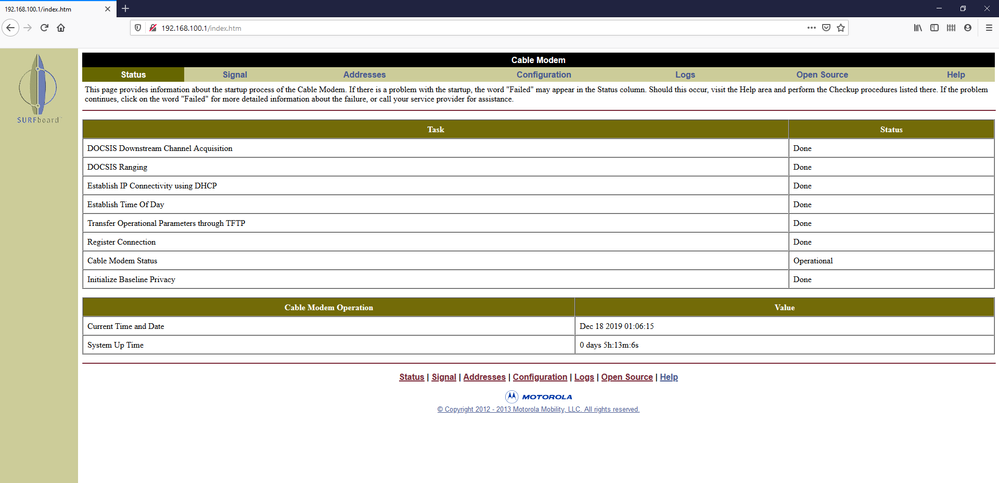Click the browser forward arrow

27,28
